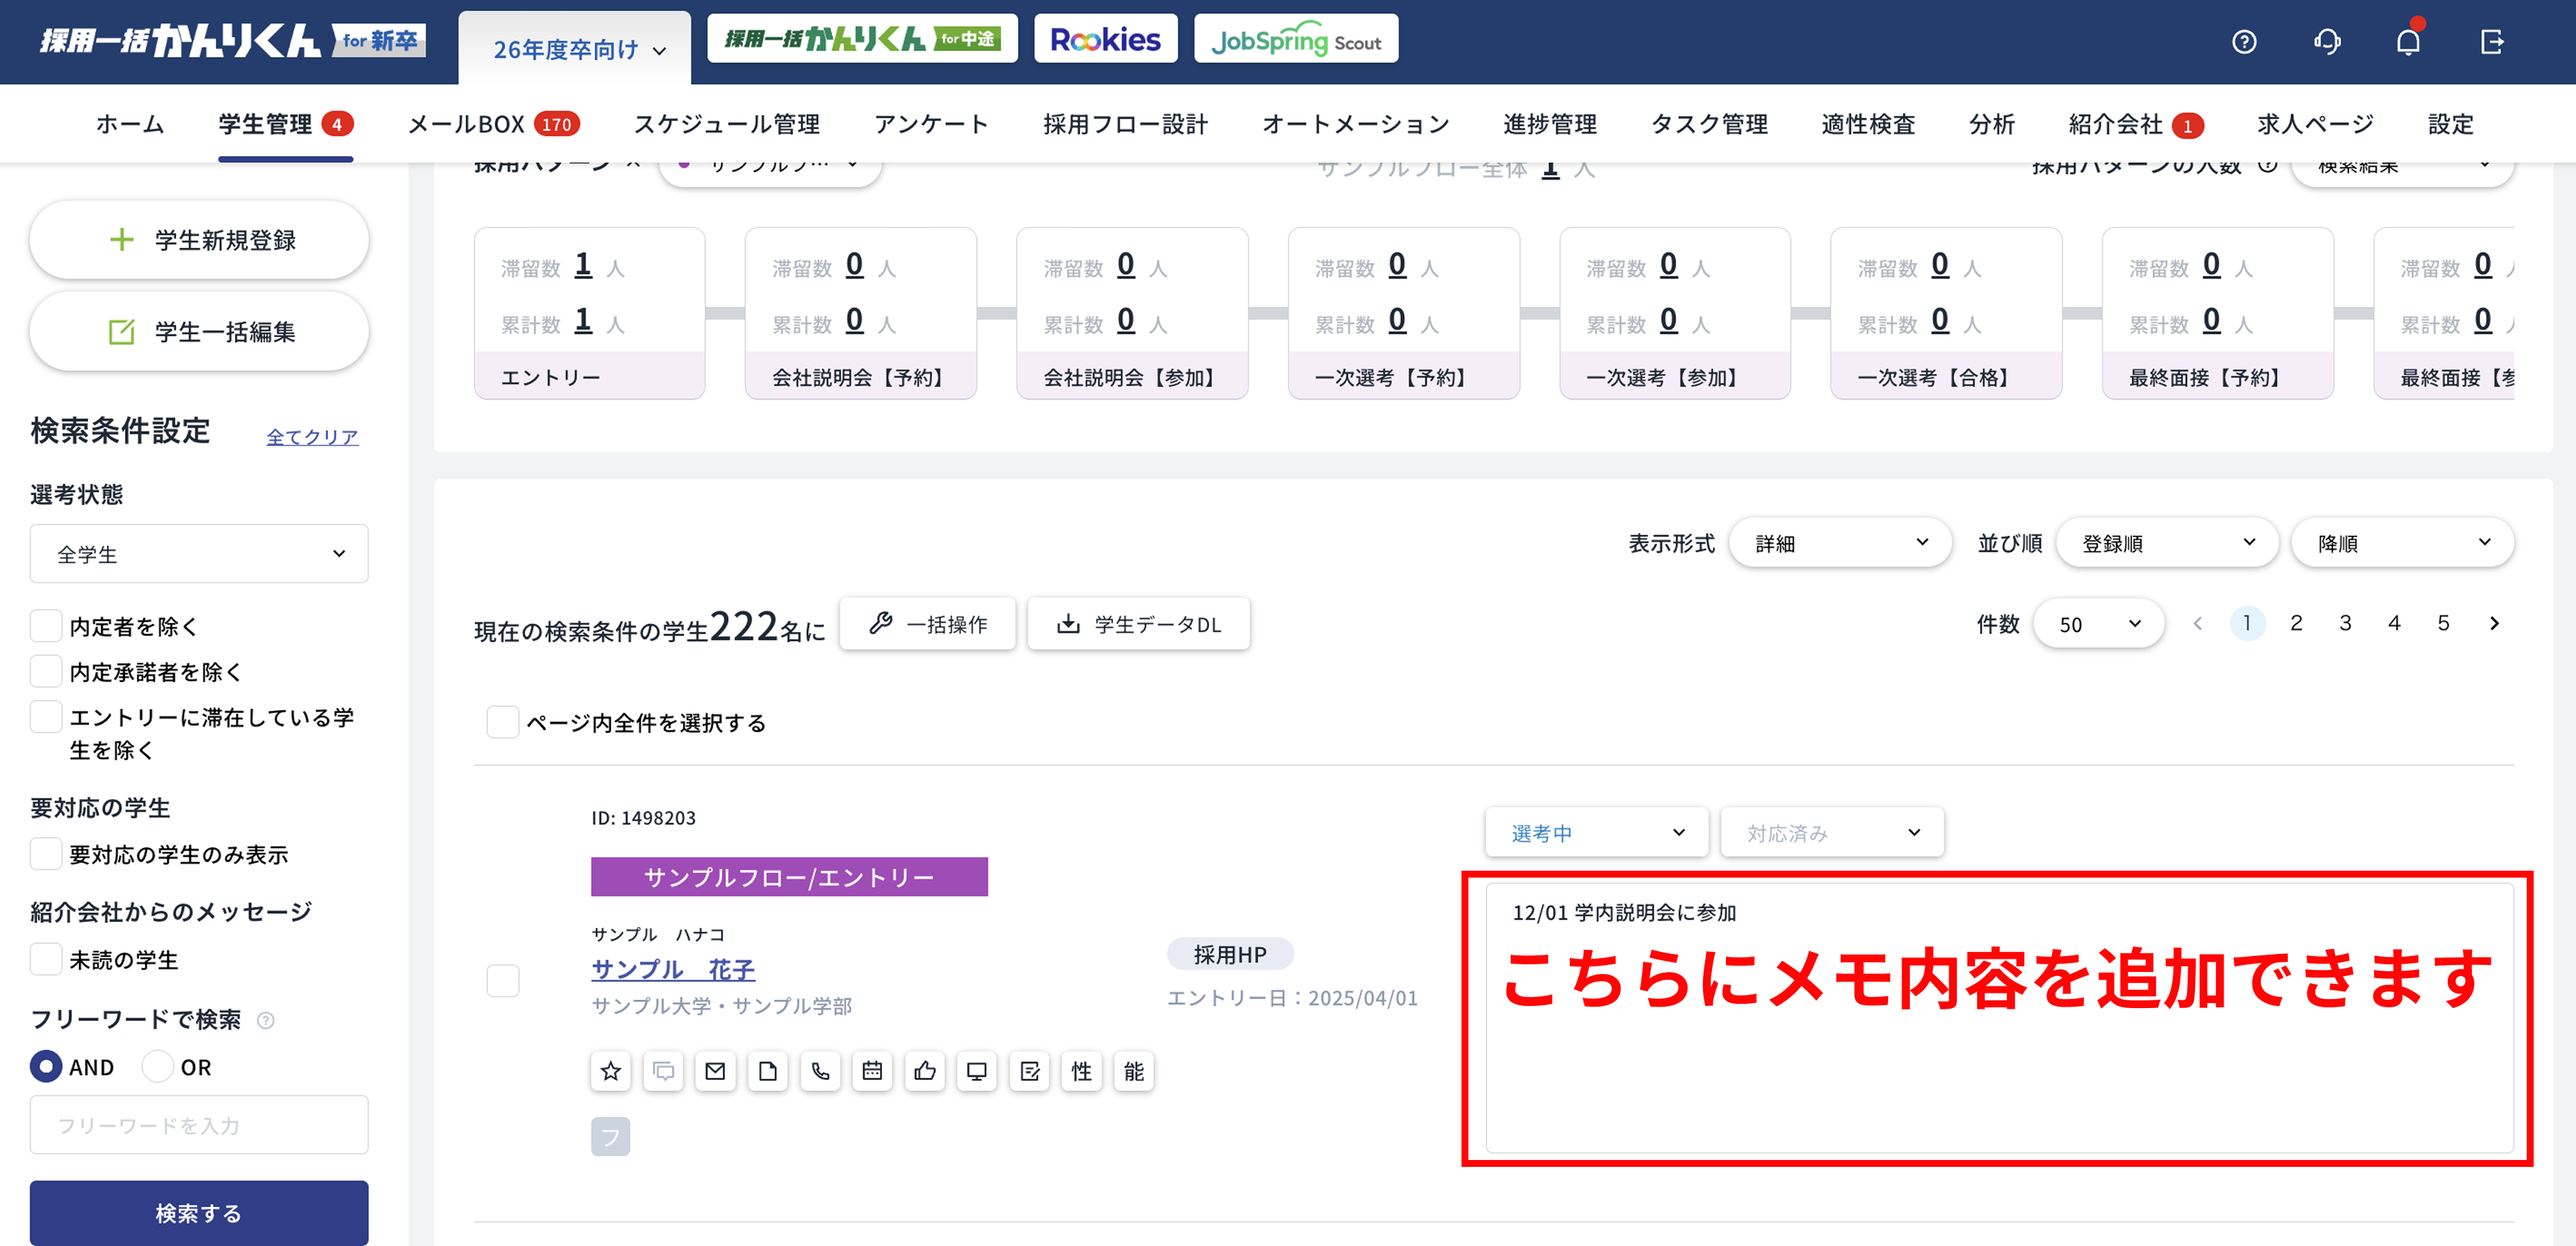Click the logout icon at top right
This screenshot has width=2576, height=1246.
click(x=2492, y=42)
